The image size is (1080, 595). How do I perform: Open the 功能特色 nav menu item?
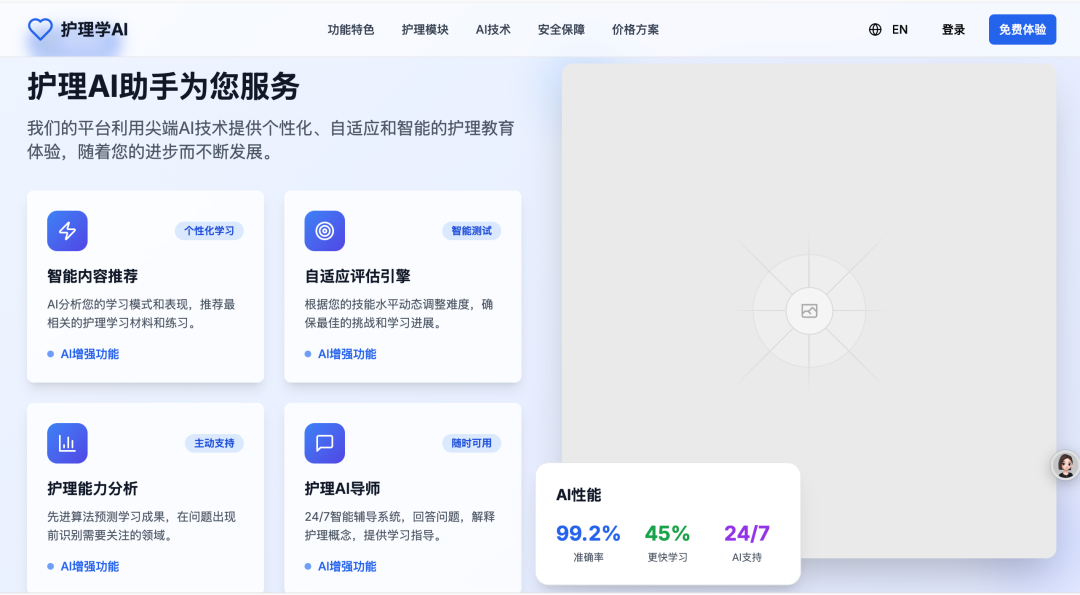pos(351,30)
